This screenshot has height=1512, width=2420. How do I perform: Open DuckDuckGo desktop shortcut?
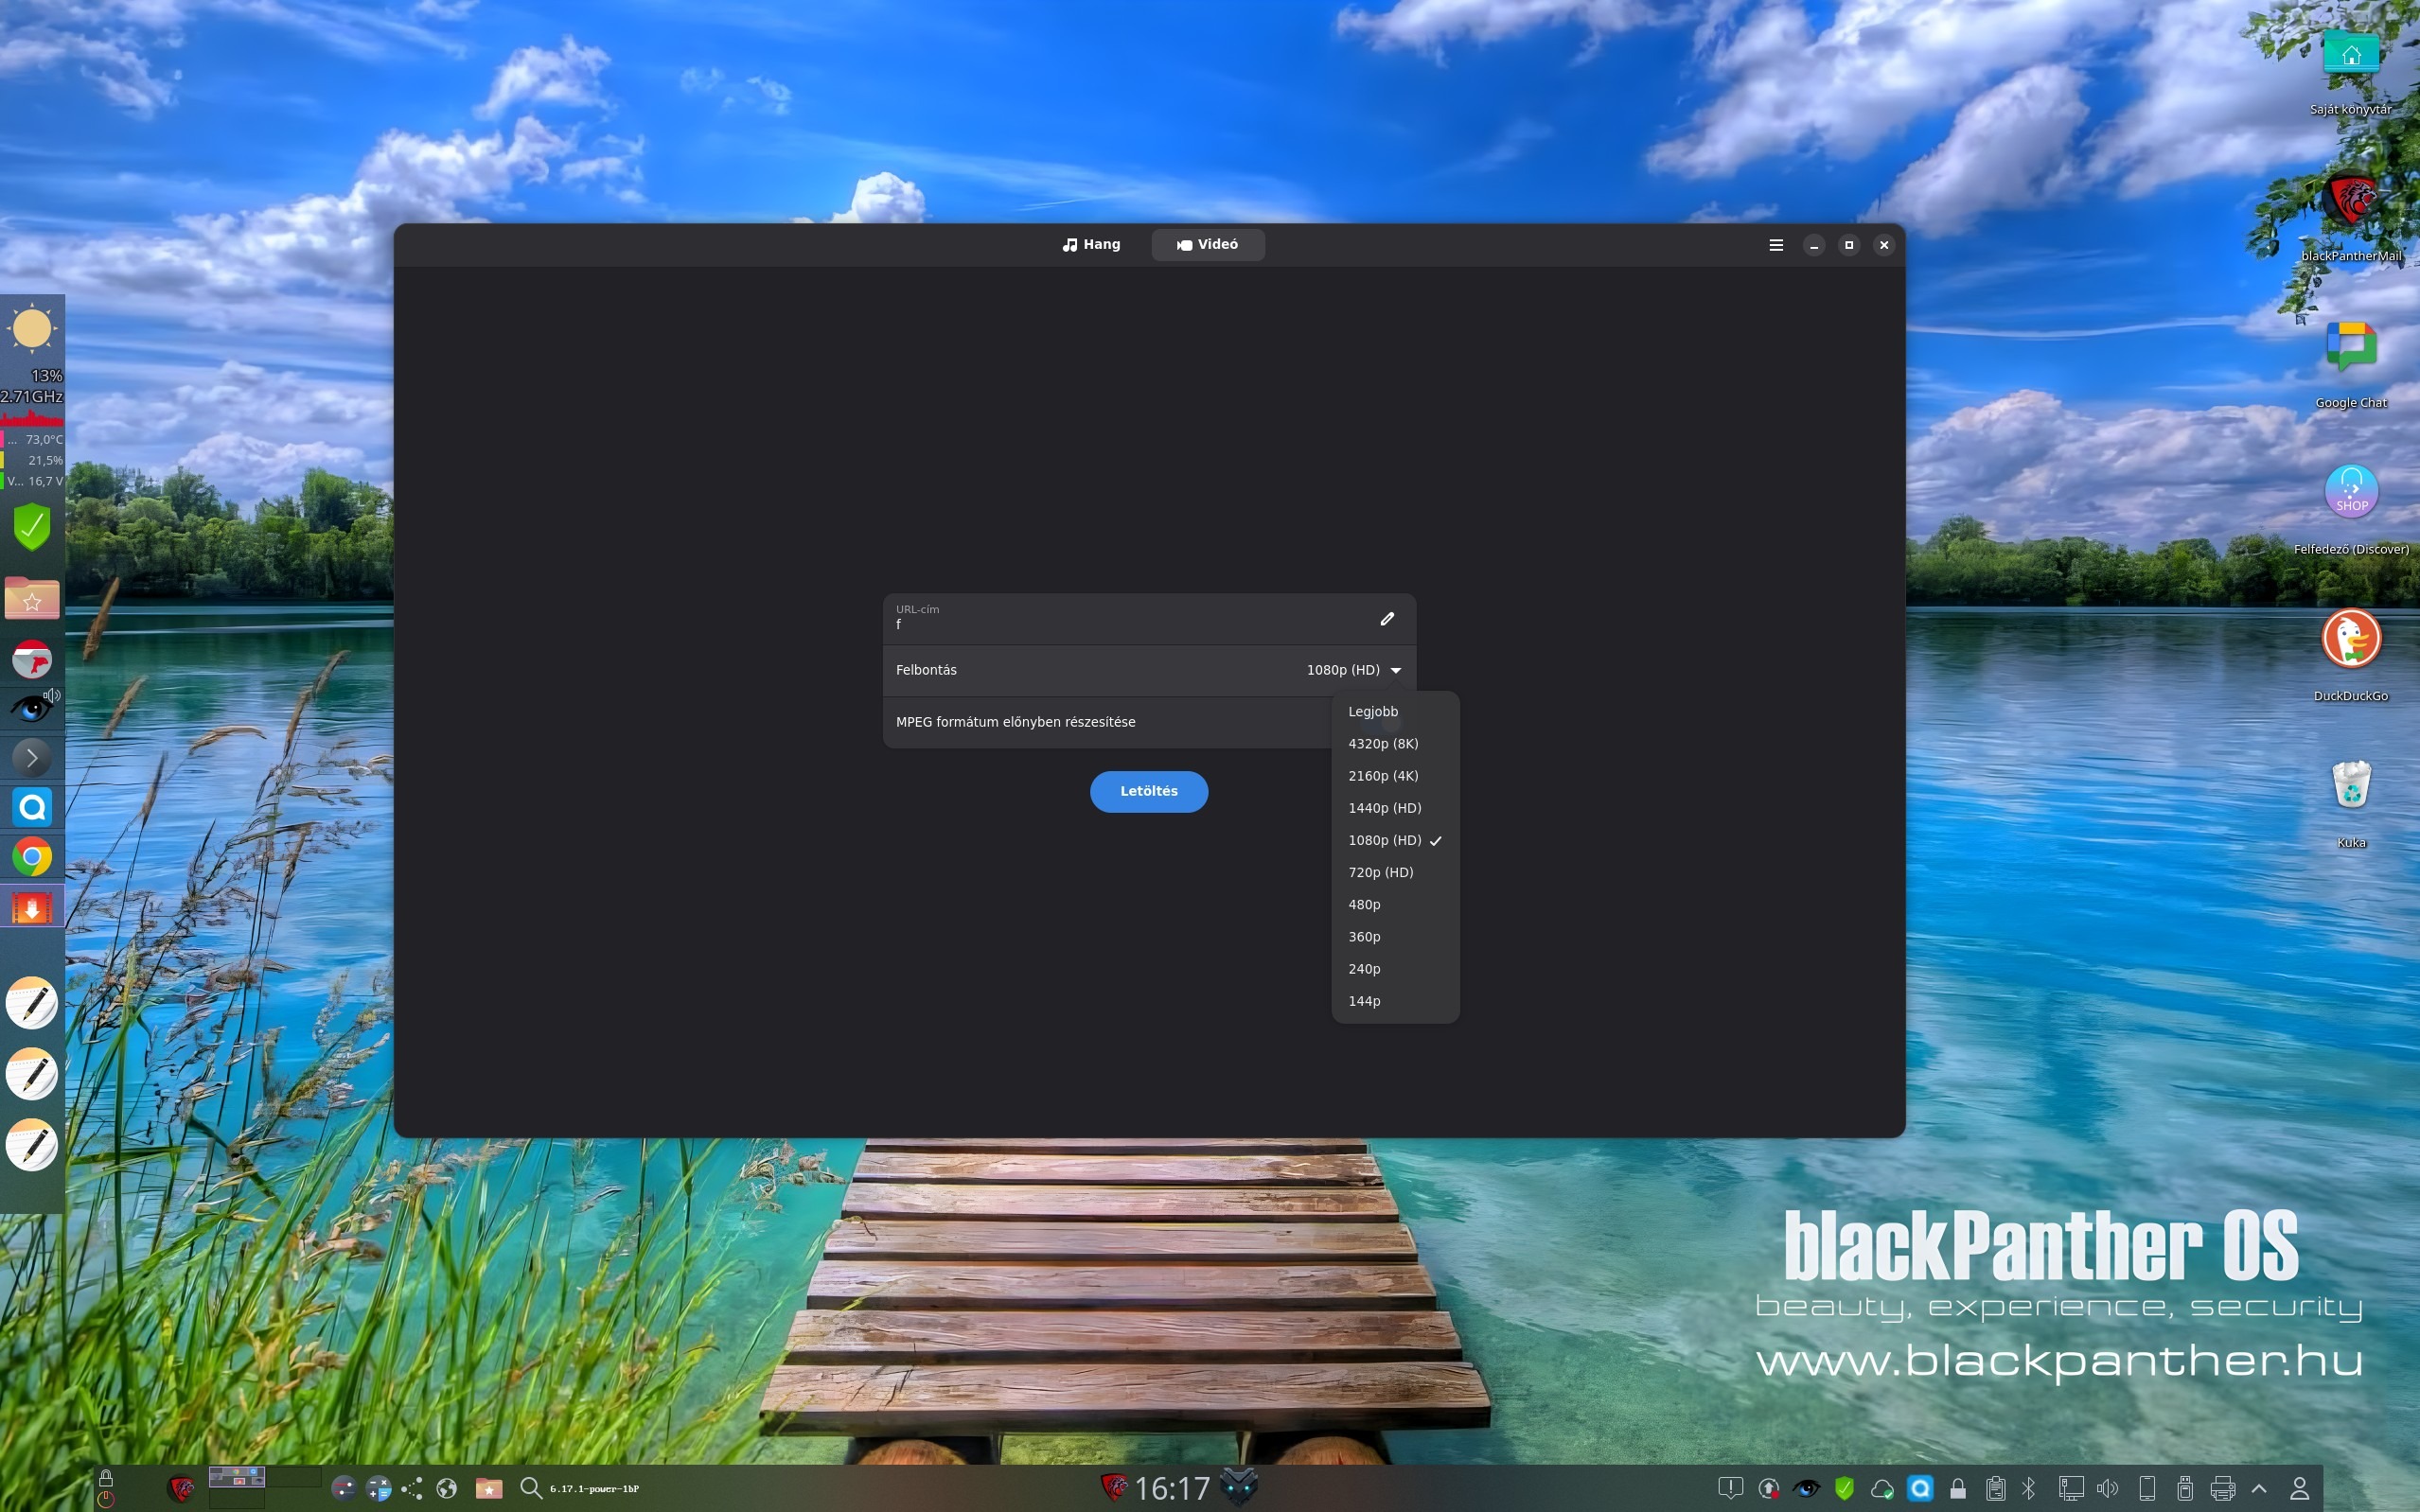pos(2350,639)
